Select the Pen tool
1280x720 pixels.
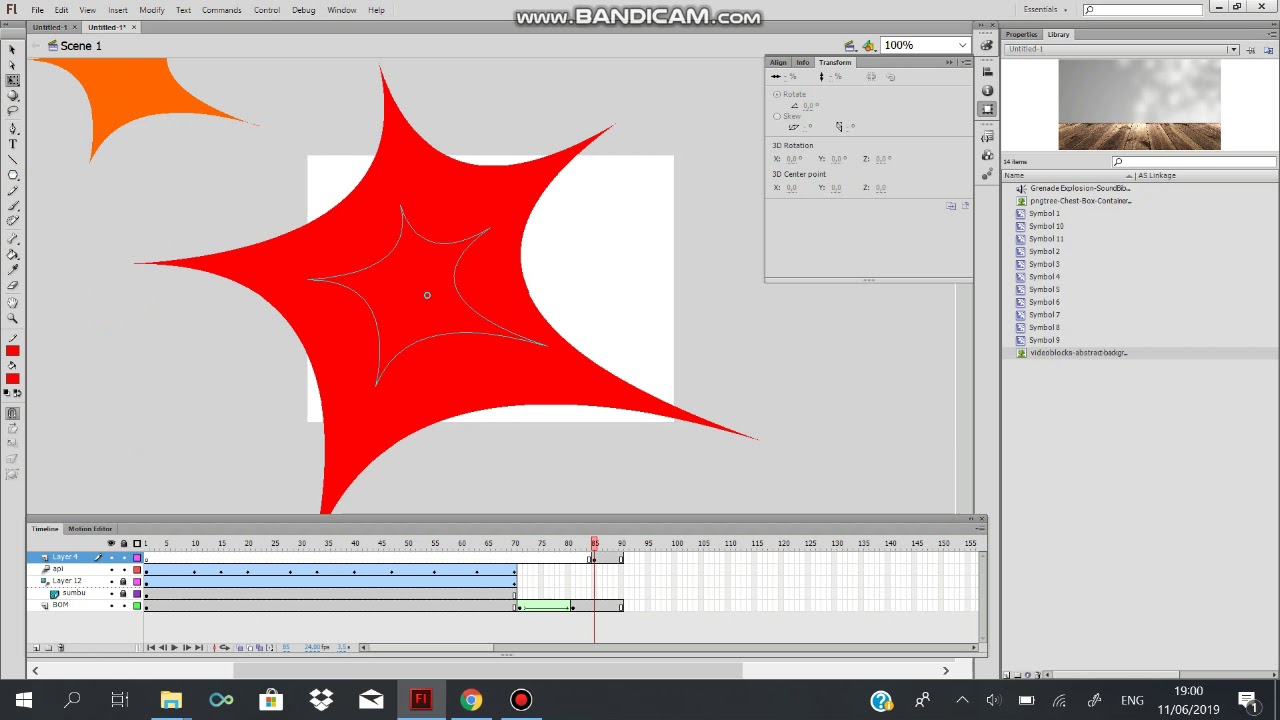click(12, 128)
